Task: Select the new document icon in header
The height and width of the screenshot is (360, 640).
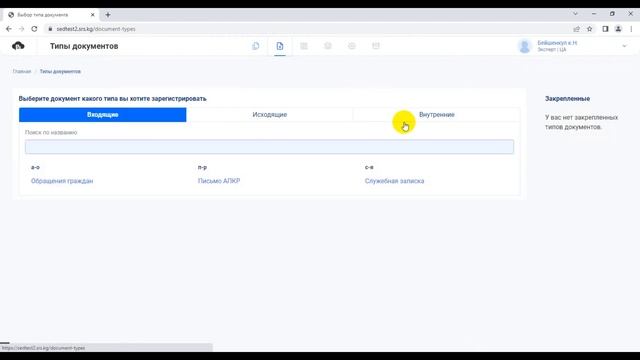Action: pos(280,46)
